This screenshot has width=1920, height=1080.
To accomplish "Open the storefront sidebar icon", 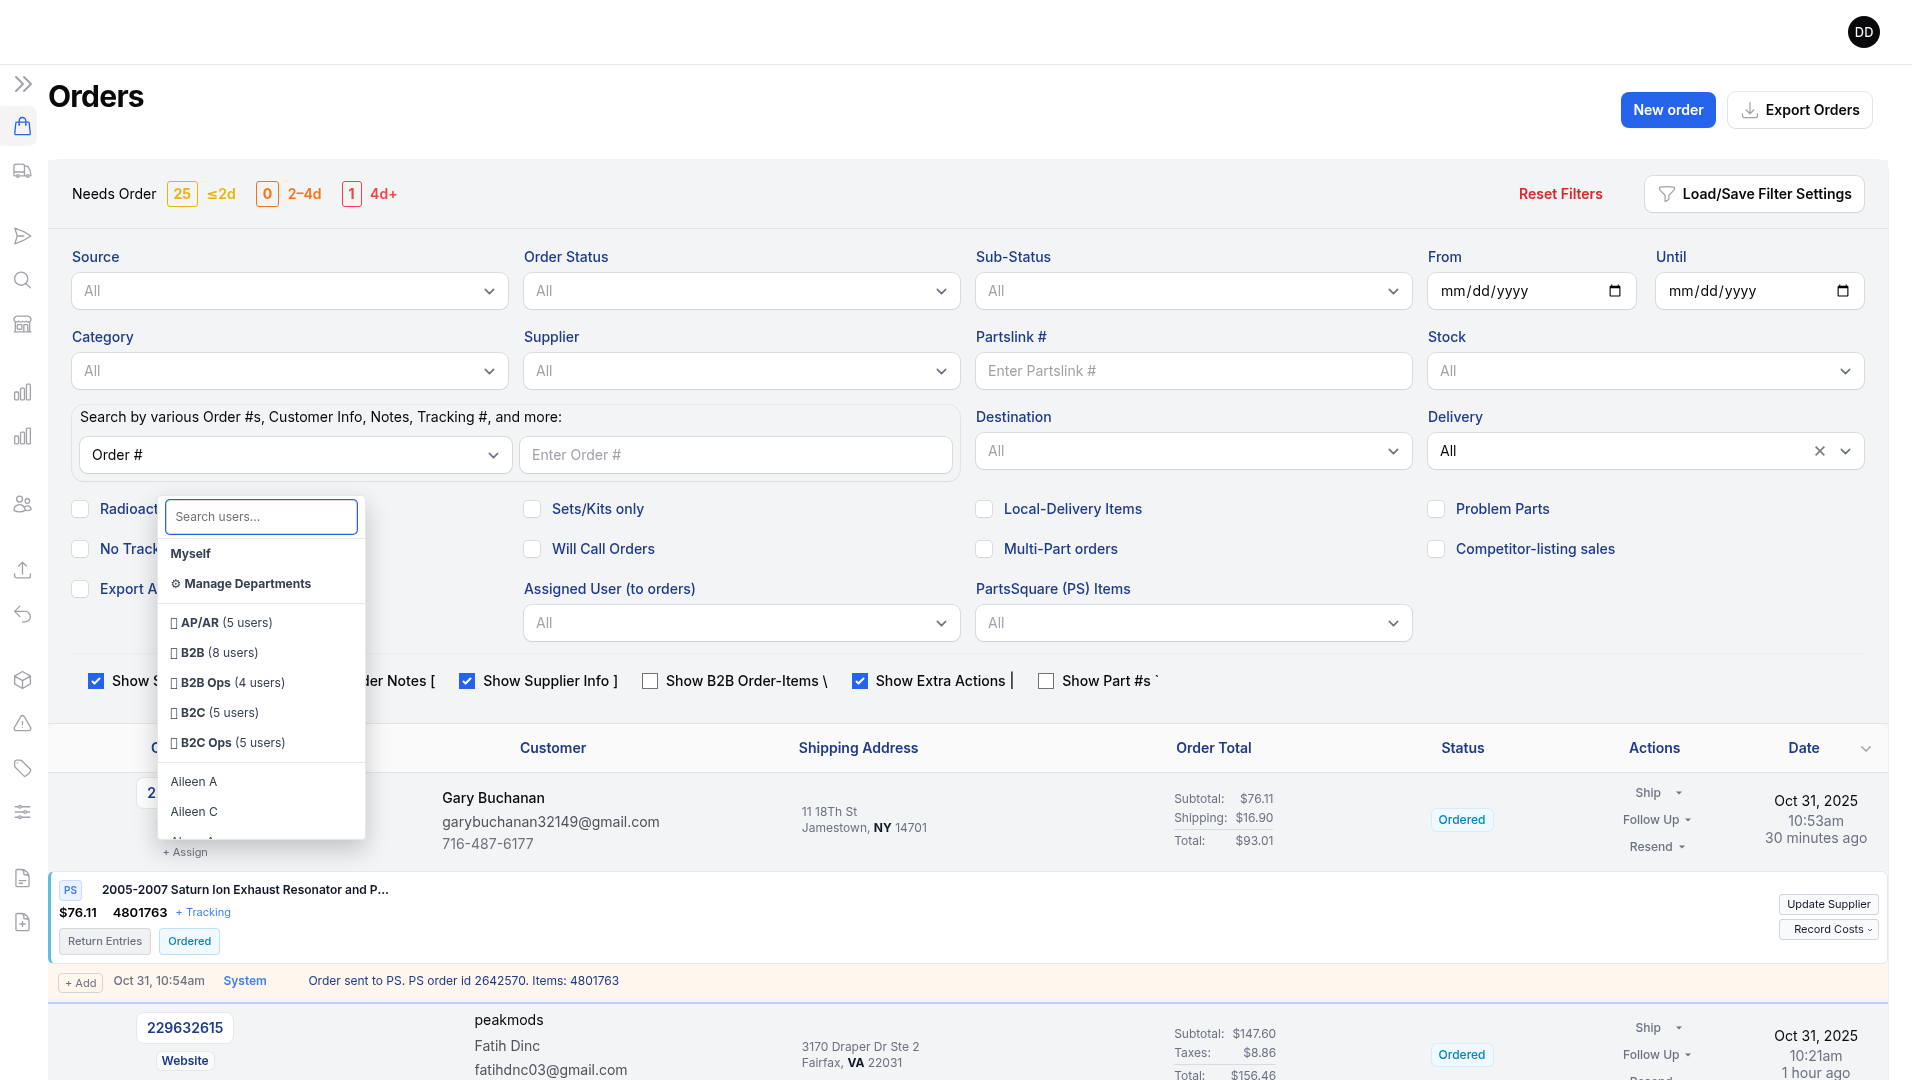I will click(x=22, y=324).
